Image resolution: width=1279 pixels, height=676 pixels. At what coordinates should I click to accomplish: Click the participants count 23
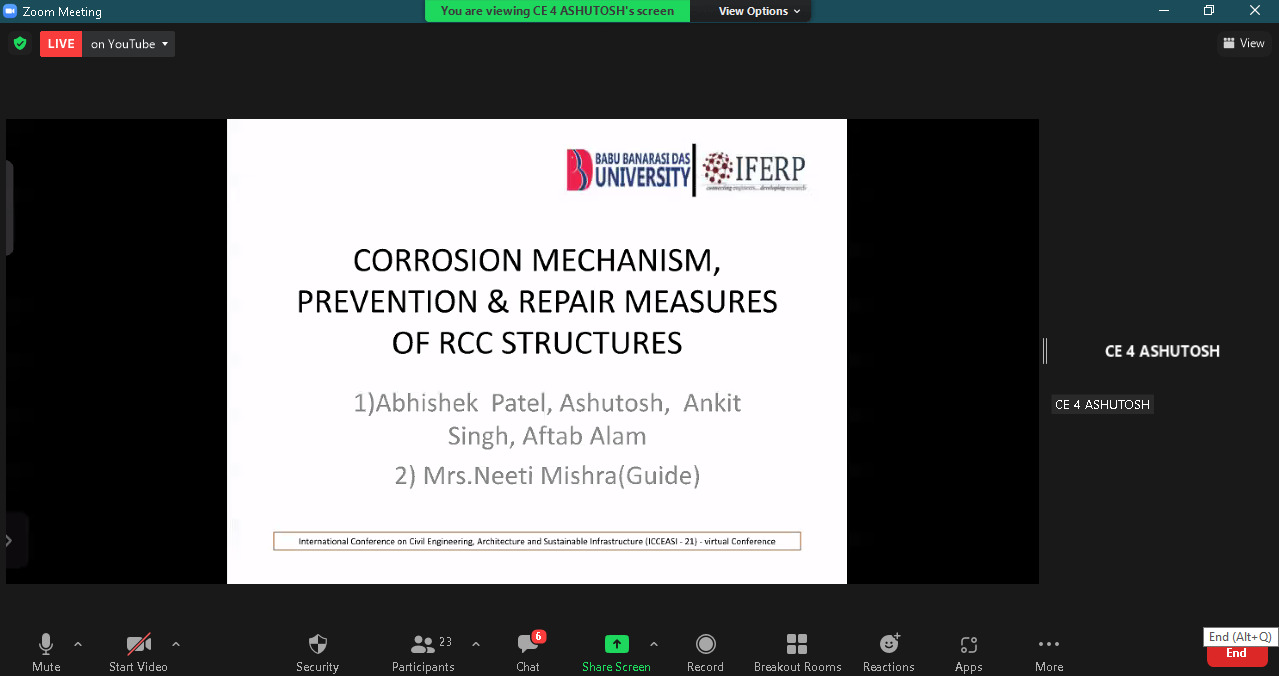[x=446, y=642]
